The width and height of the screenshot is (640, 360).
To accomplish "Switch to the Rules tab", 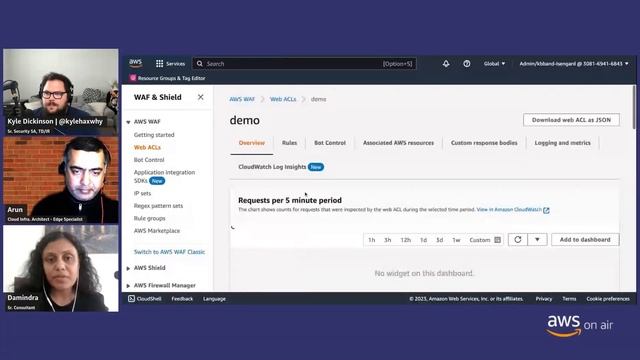I will [x=289, y=143].
